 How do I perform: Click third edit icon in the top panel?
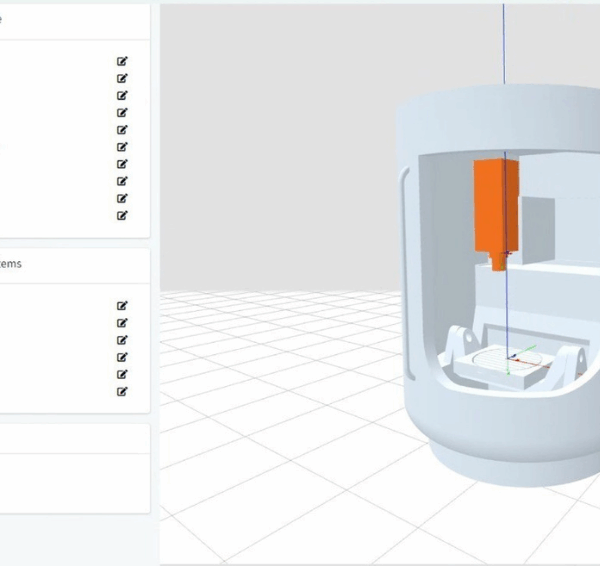tap(122, 95)
